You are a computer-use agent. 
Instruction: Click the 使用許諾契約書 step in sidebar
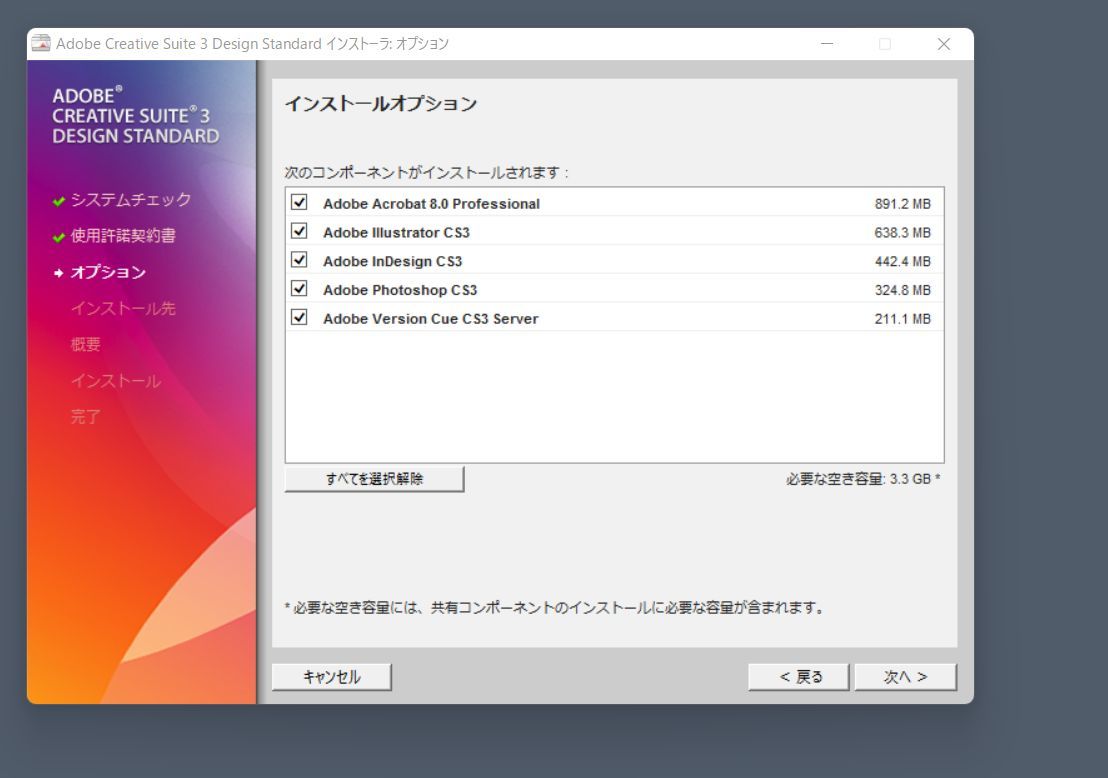(x=123, y=236)
